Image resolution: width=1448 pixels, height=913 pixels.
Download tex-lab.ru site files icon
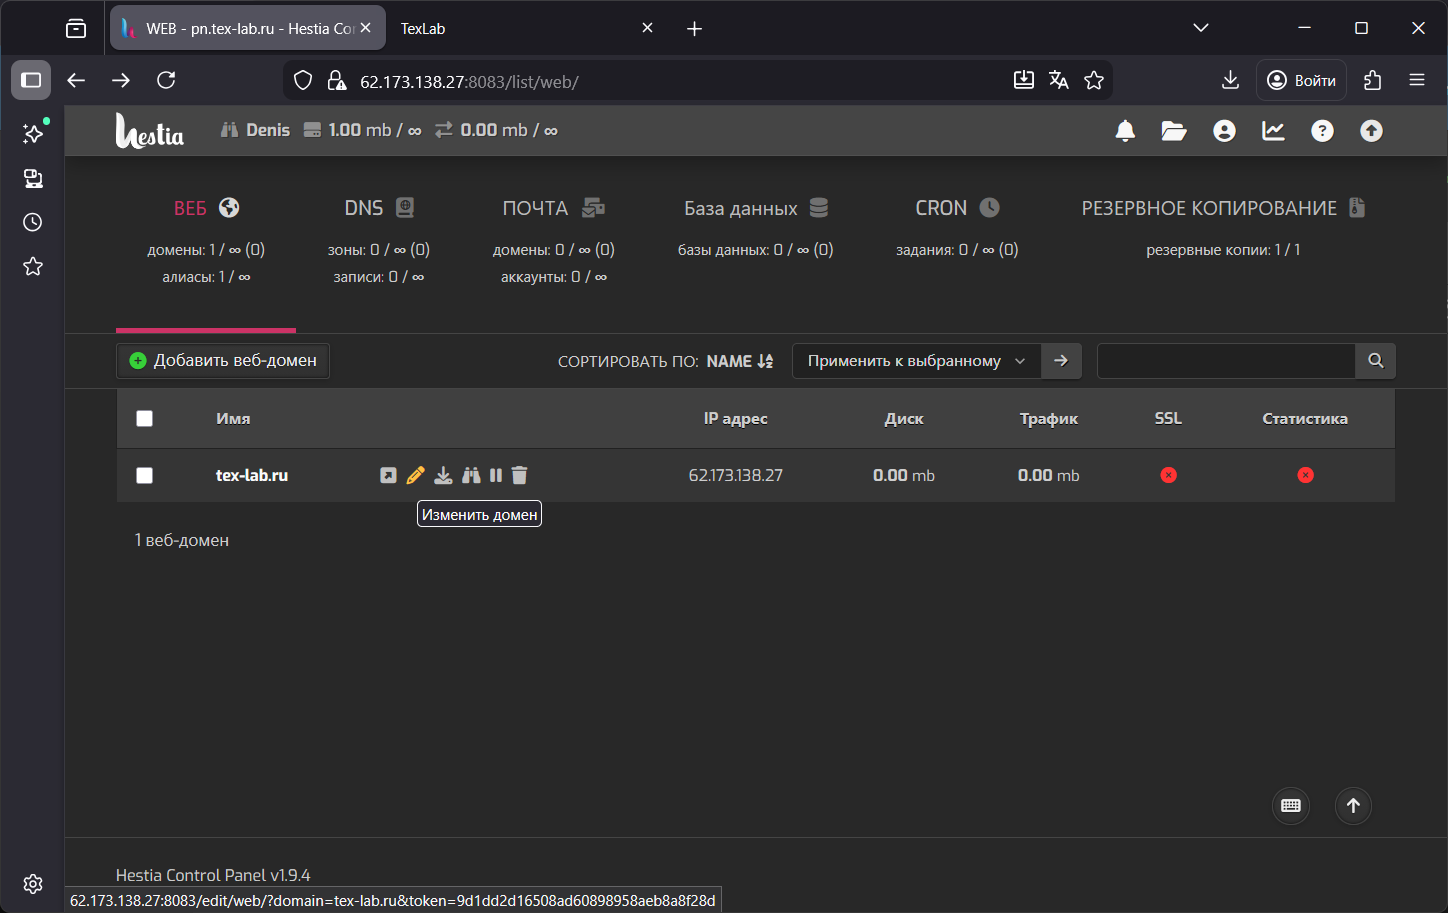pyautogui.click(x=443, y=475)
